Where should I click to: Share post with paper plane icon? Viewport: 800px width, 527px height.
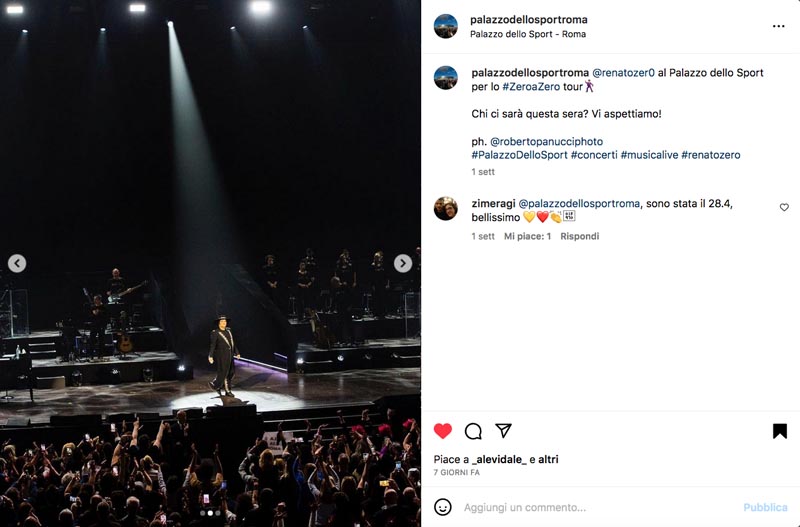pos(503,431)
